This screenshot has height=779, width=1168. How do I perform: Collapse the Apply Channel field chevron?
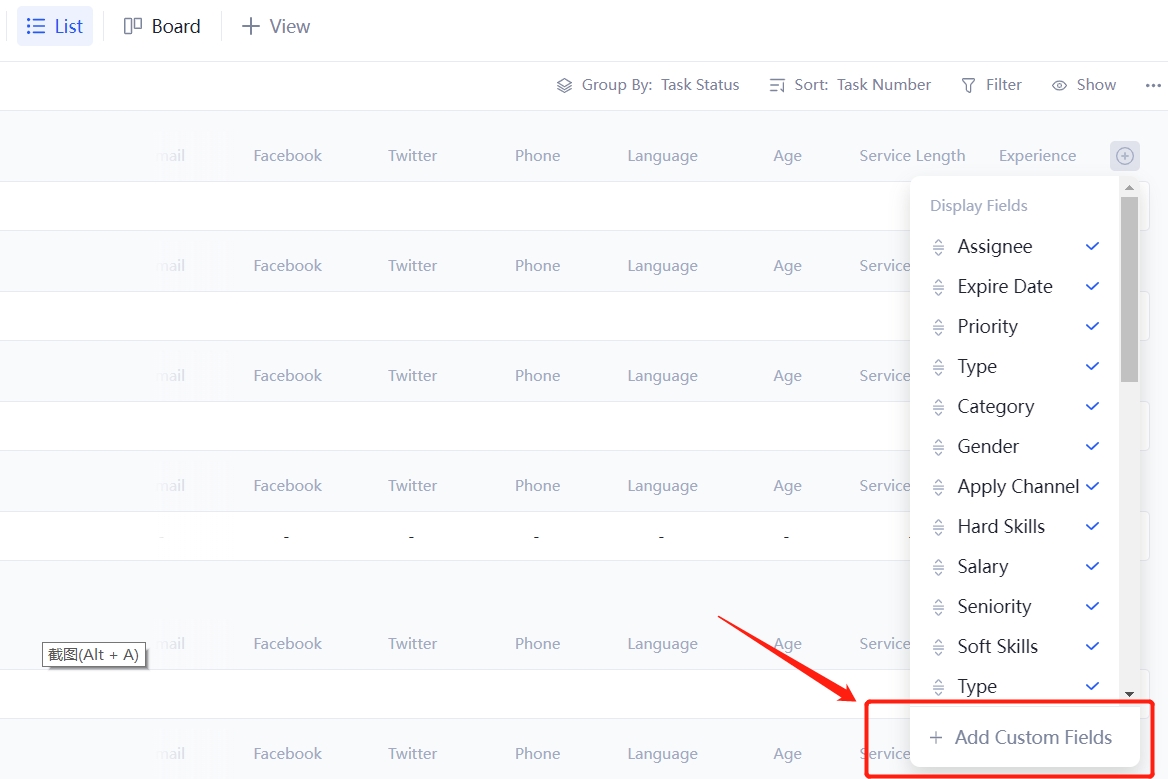(1091, 486)
